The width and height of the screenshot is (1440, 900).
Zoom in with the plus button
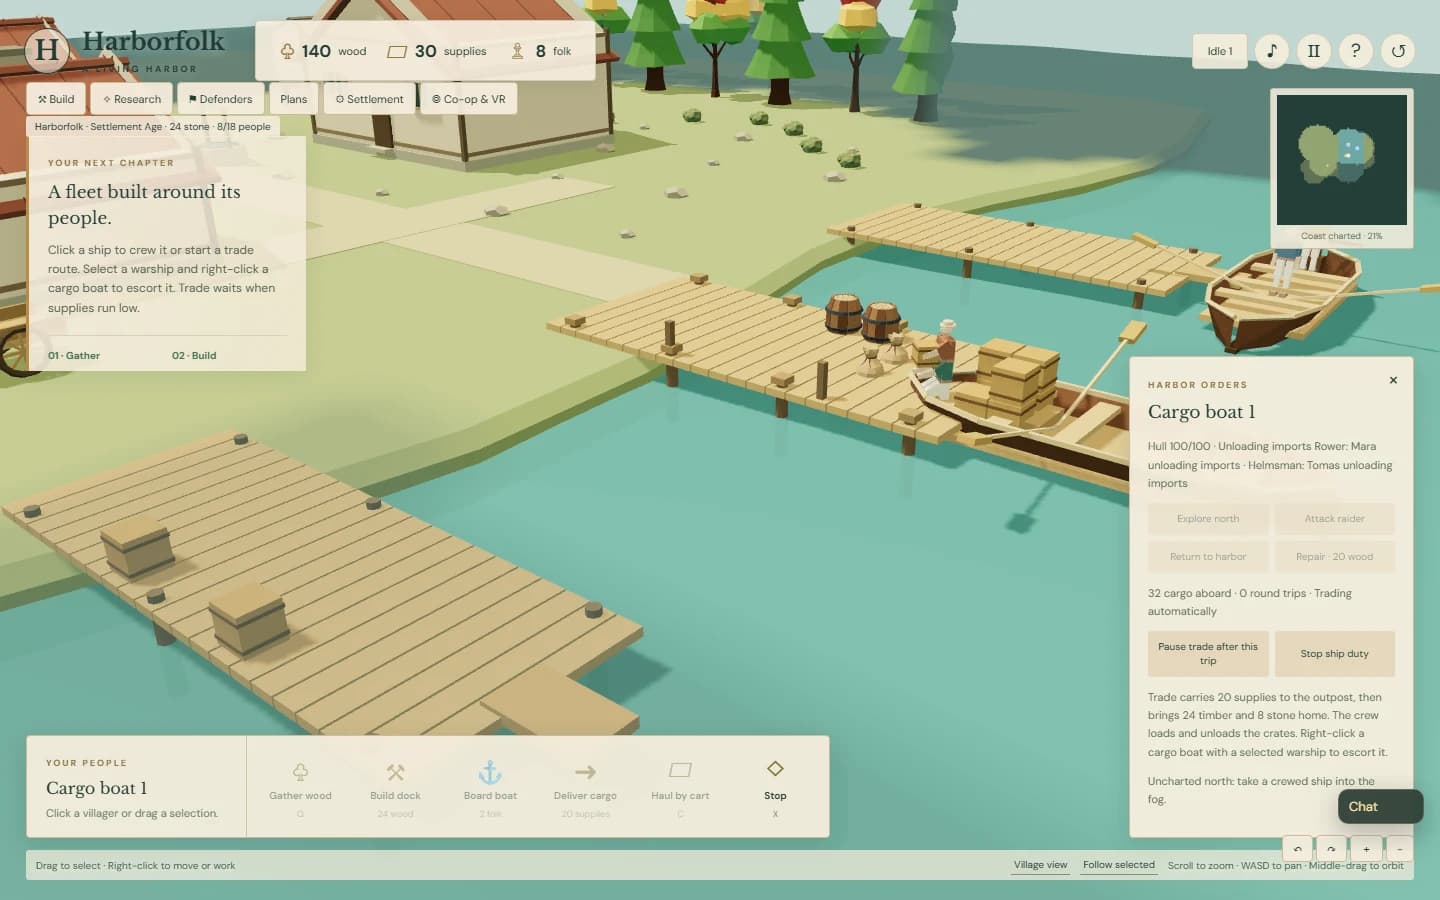pyautogui.click(x=1366, y=849)
